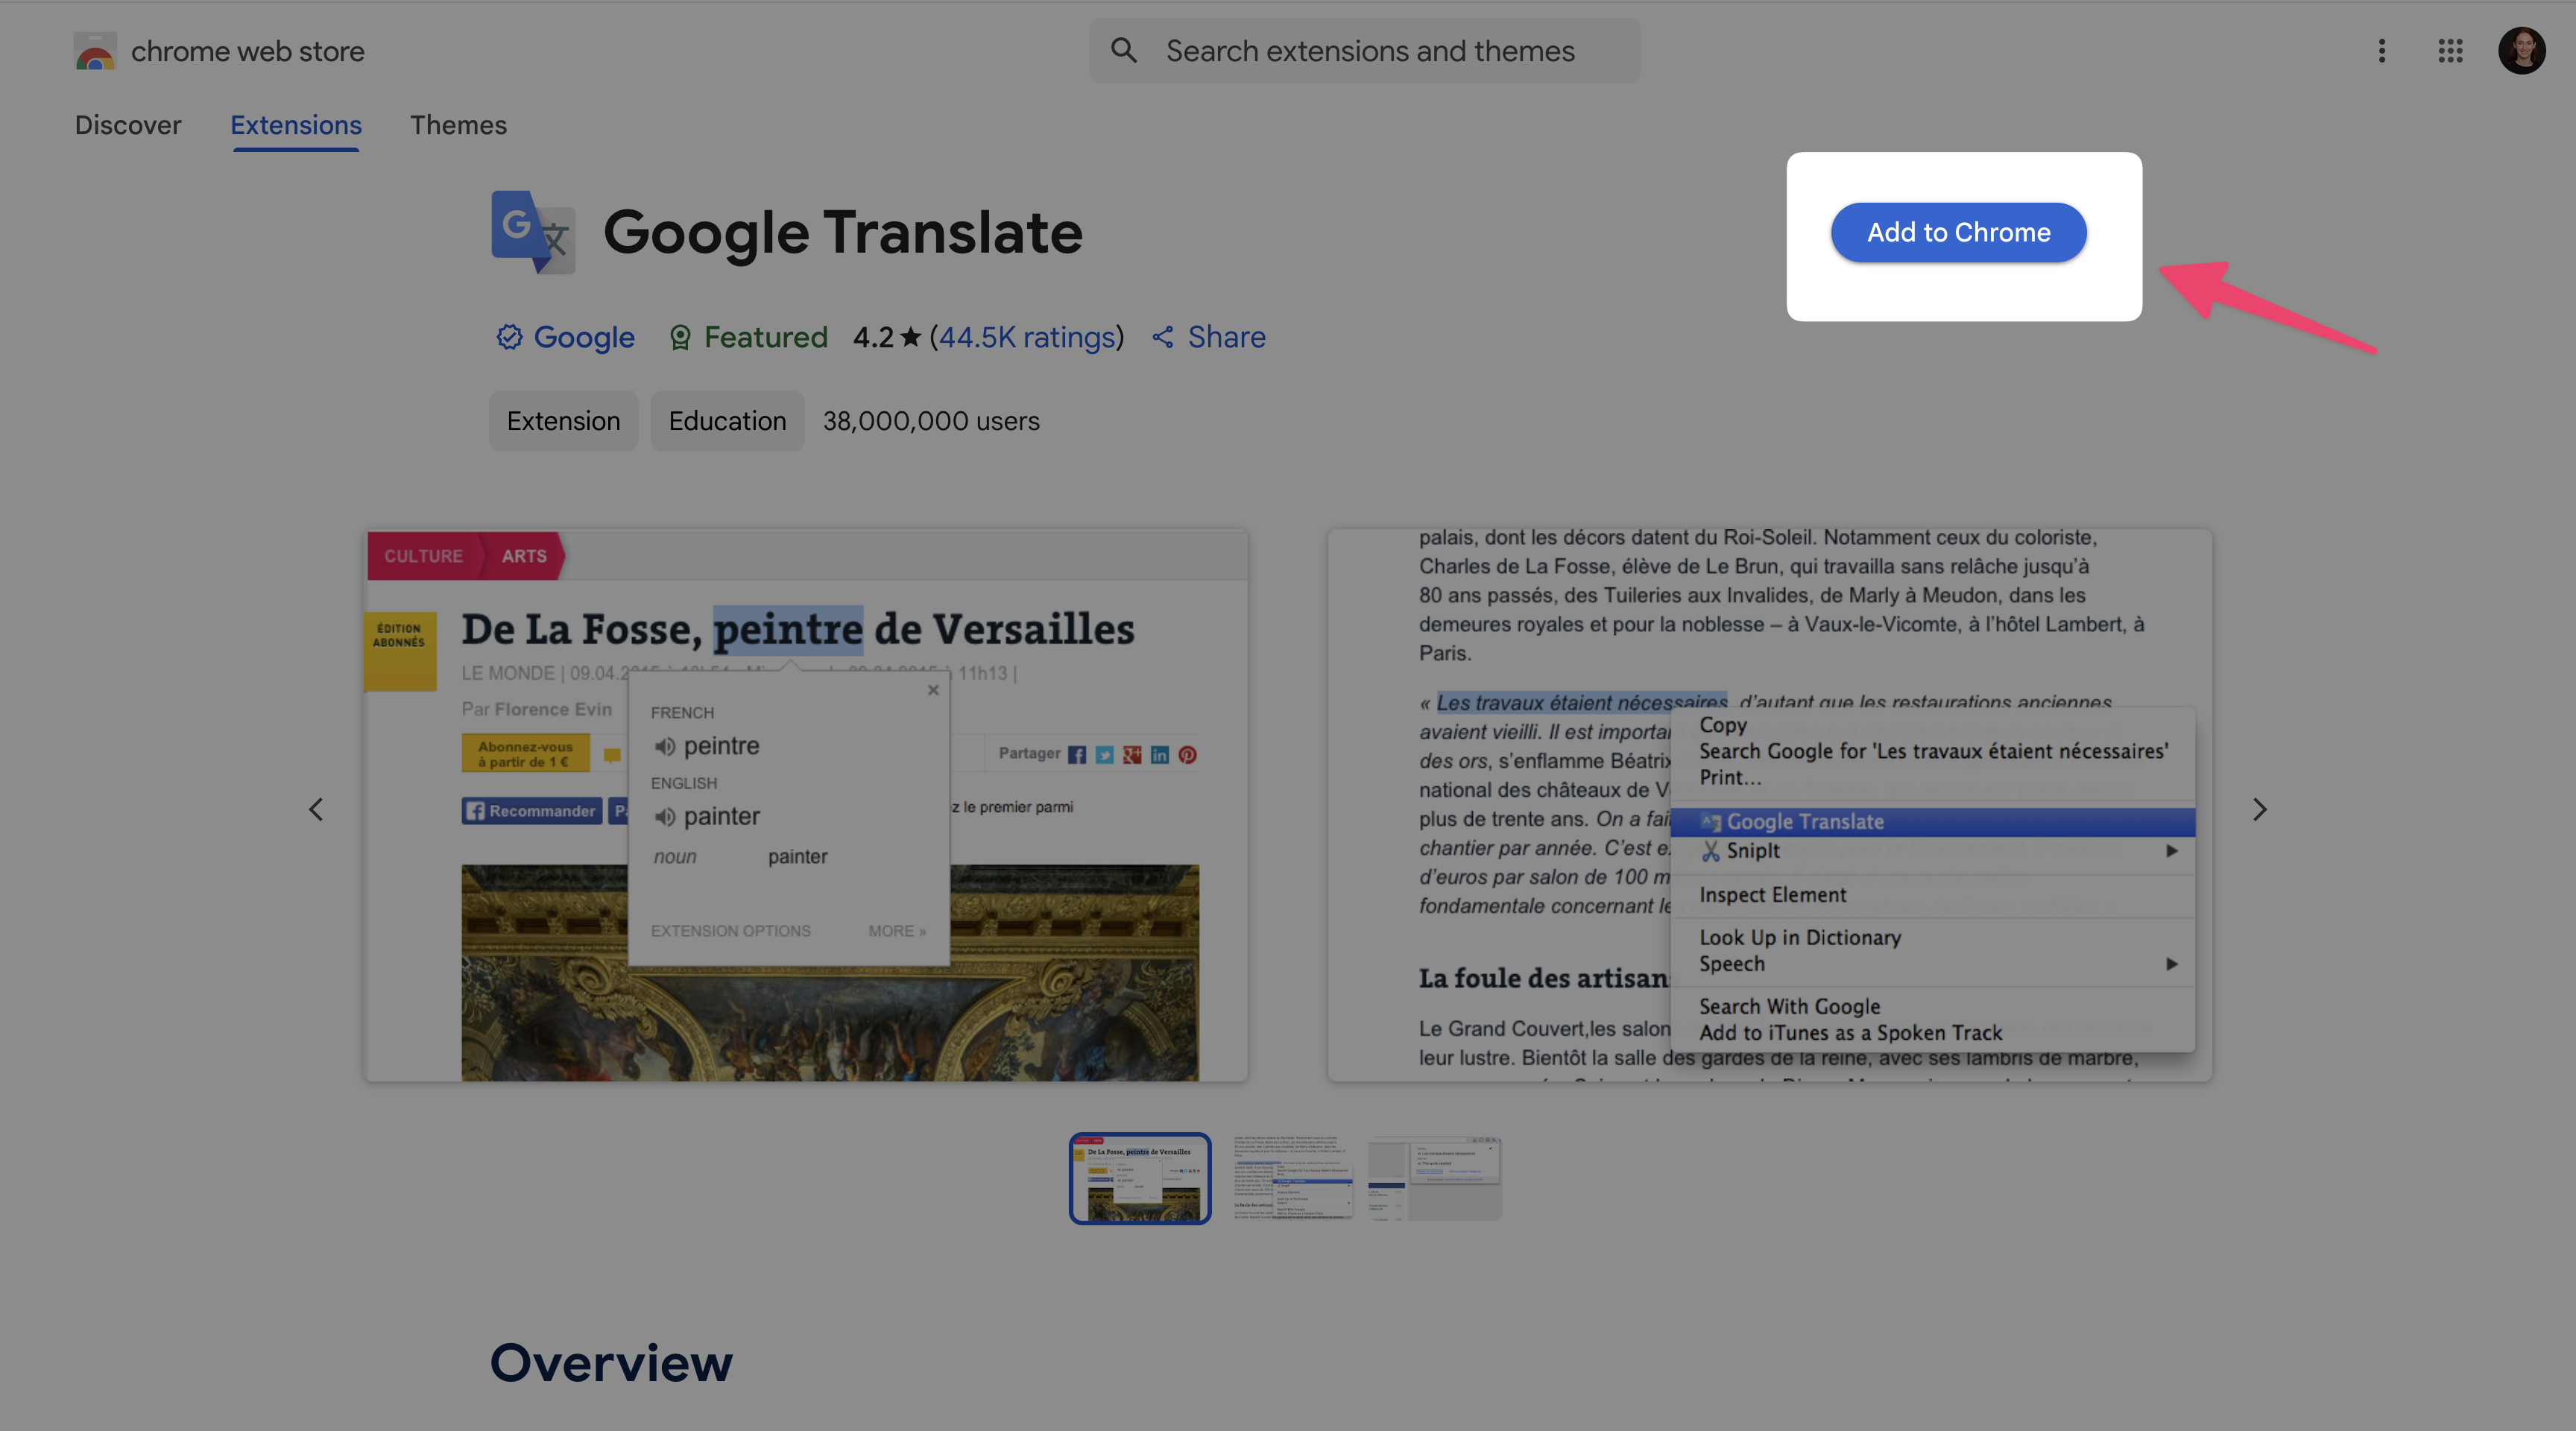2576x1431 pixels.
Task: Select the third screenshot thumbnail
Action: [x=1434, y=1178]
